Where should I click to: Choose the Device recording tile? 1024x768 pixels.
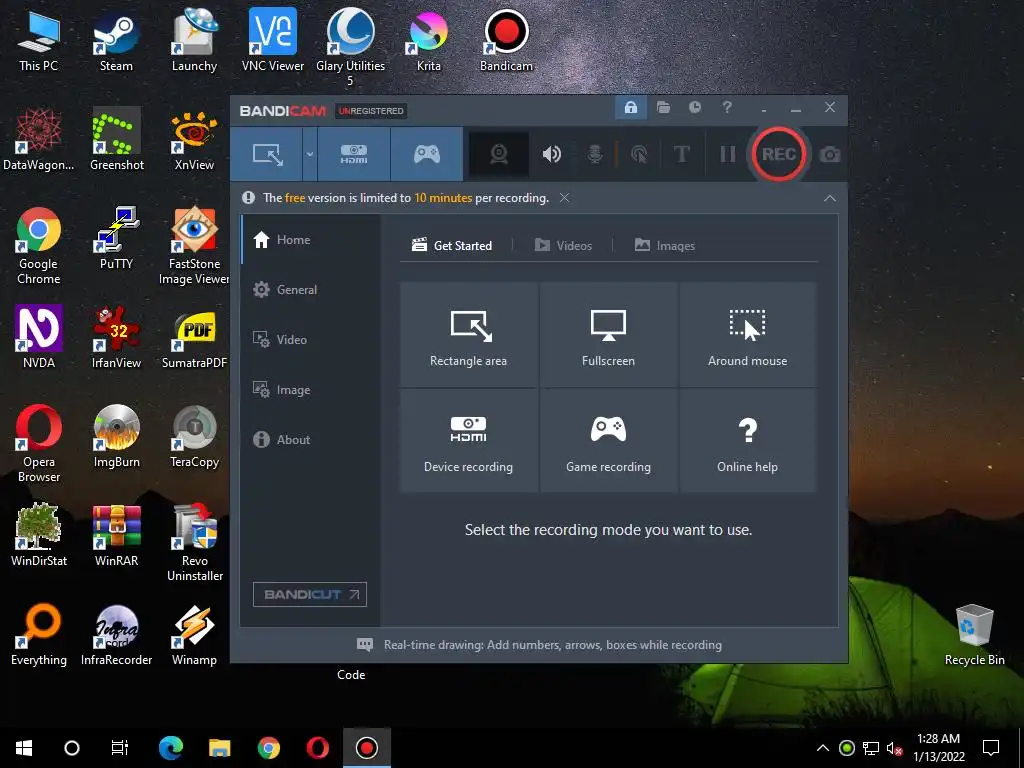coord(468,441)
